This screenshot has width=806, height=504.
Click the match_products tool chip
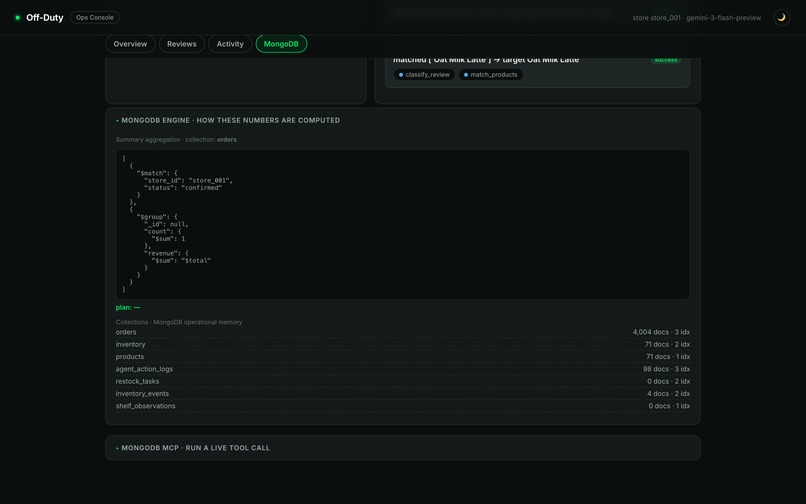pyautogui.click(x=490, y=75)
